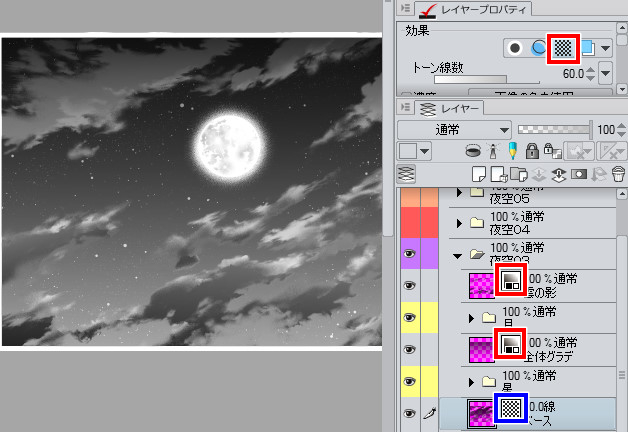Switch to the レイヤー tab
This screenshot has height=432, width=628.
449,108
